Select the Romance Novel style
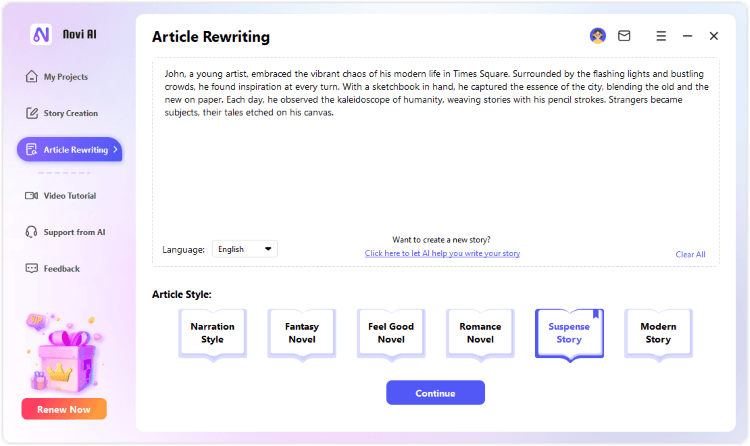Image resolution: width=750 pixels, height=446 pixels. (x=480, y=334)
